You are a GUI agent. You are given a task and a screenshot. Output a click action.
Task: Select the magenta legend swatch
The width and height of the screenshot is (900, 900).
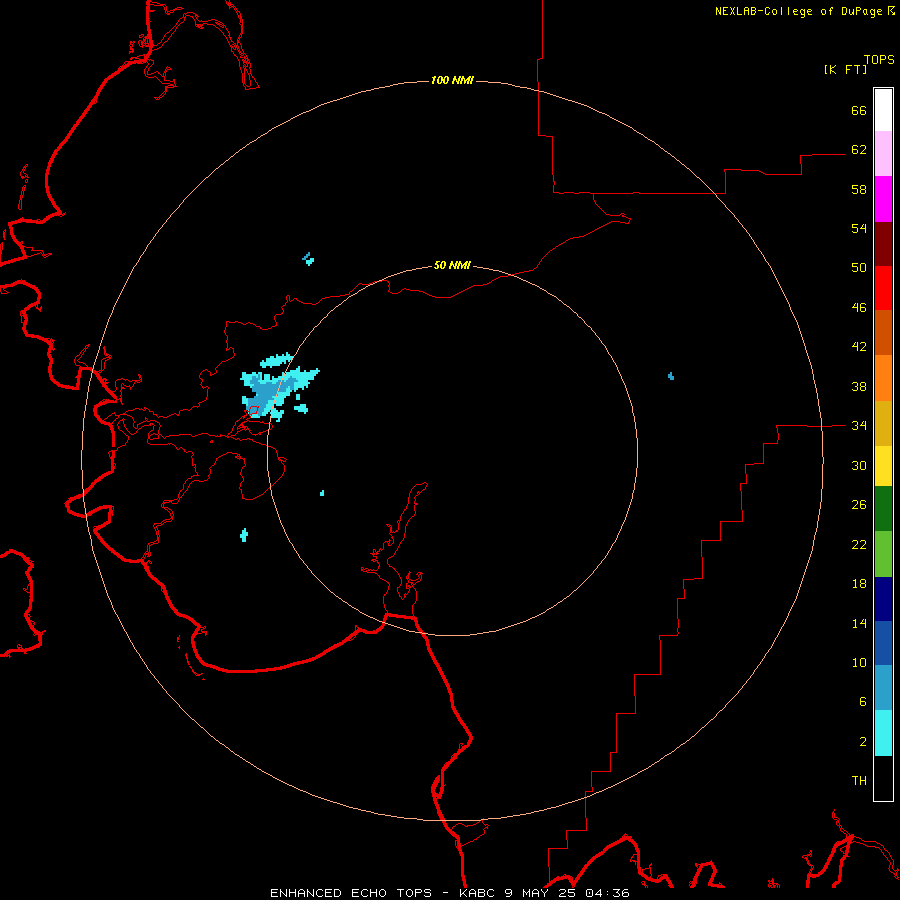click(883, 199)
